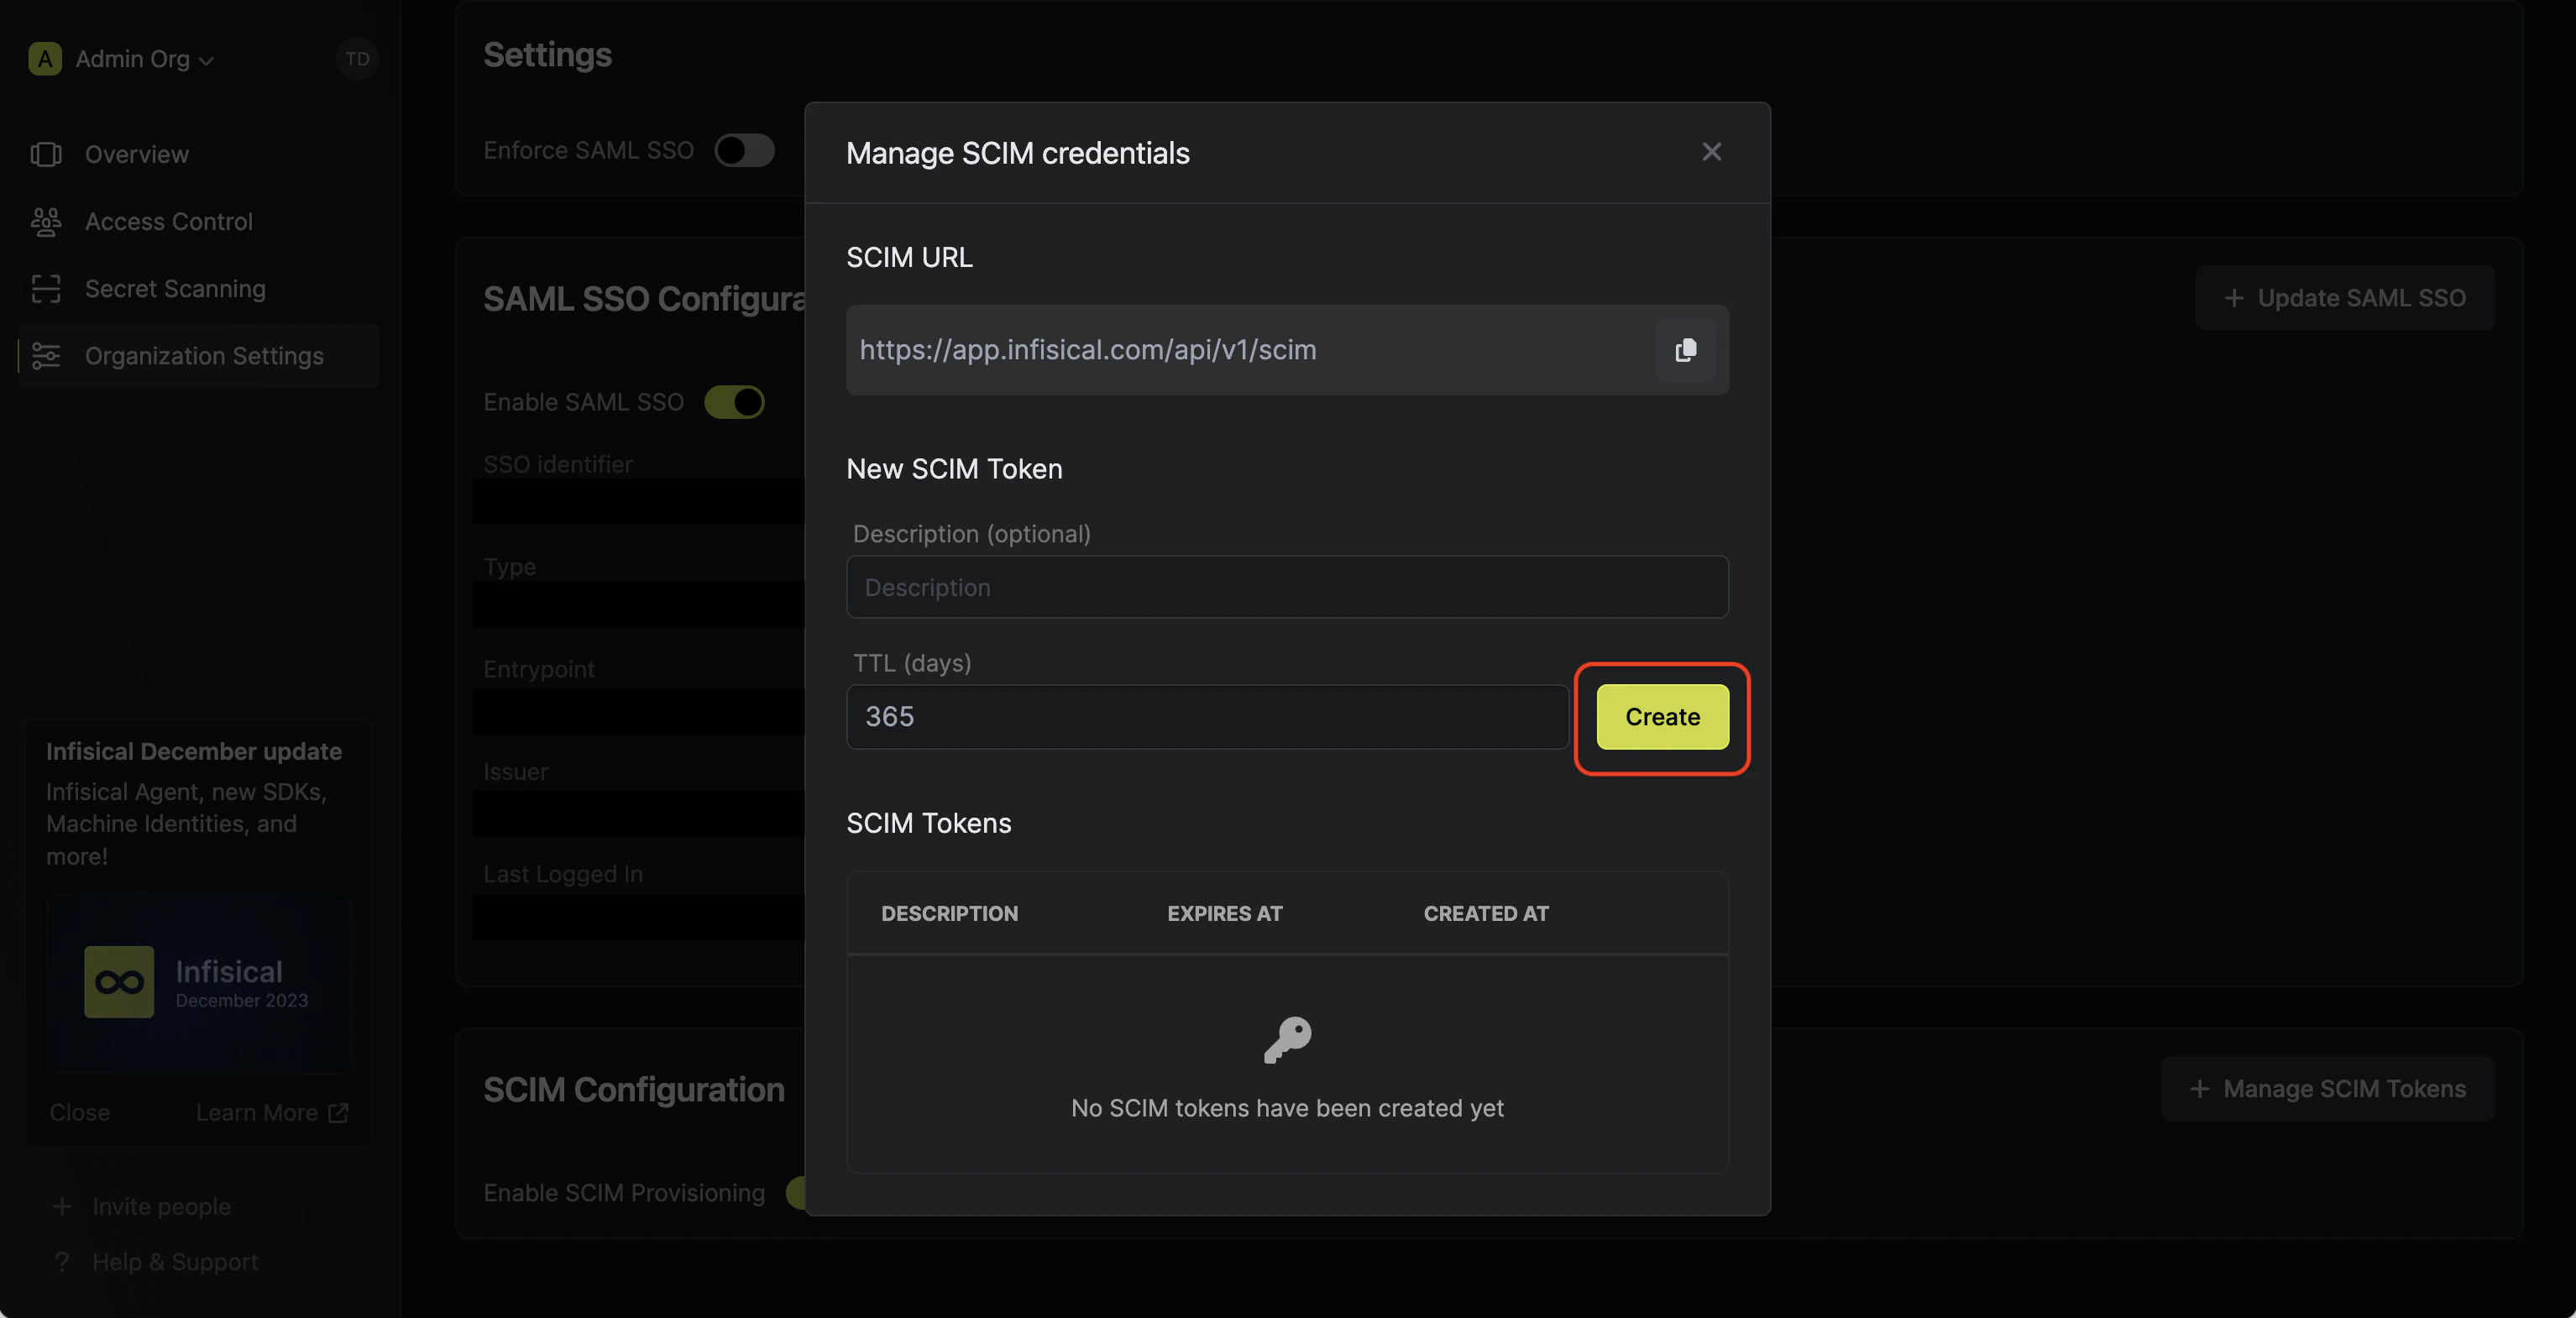Screen dimensions: 2576x1318
Task: Click the Access Control users icon
Action: tap(46, 221)
